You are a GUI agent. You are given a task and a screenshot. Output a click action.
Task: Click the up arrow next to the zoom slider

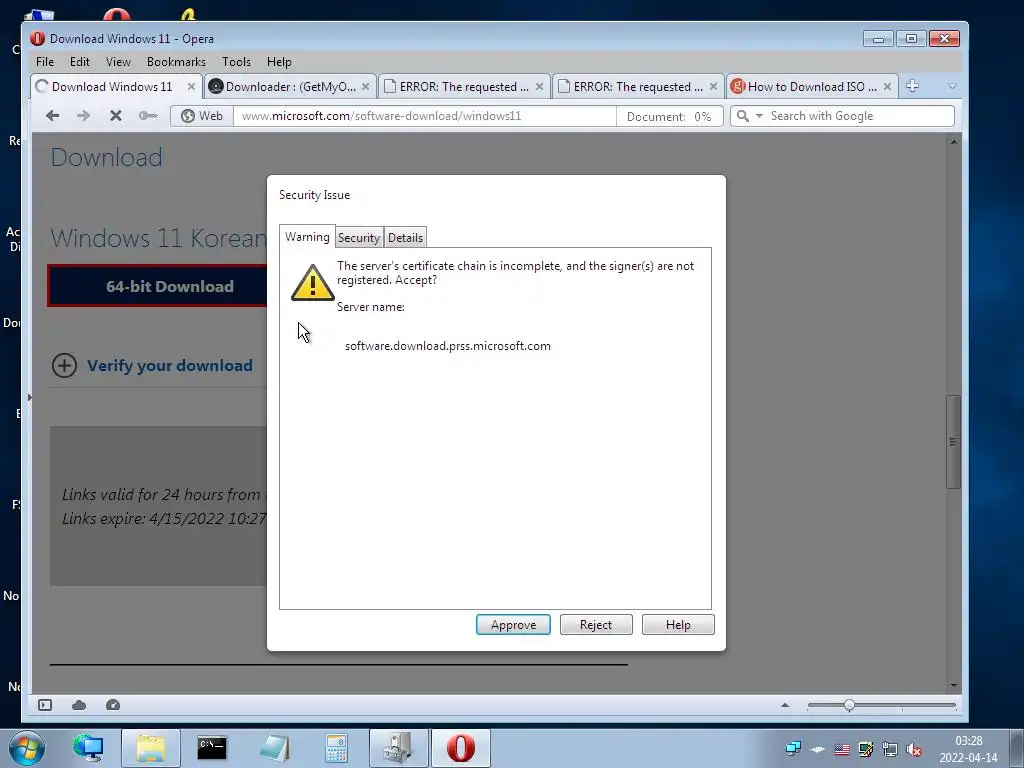785,705
